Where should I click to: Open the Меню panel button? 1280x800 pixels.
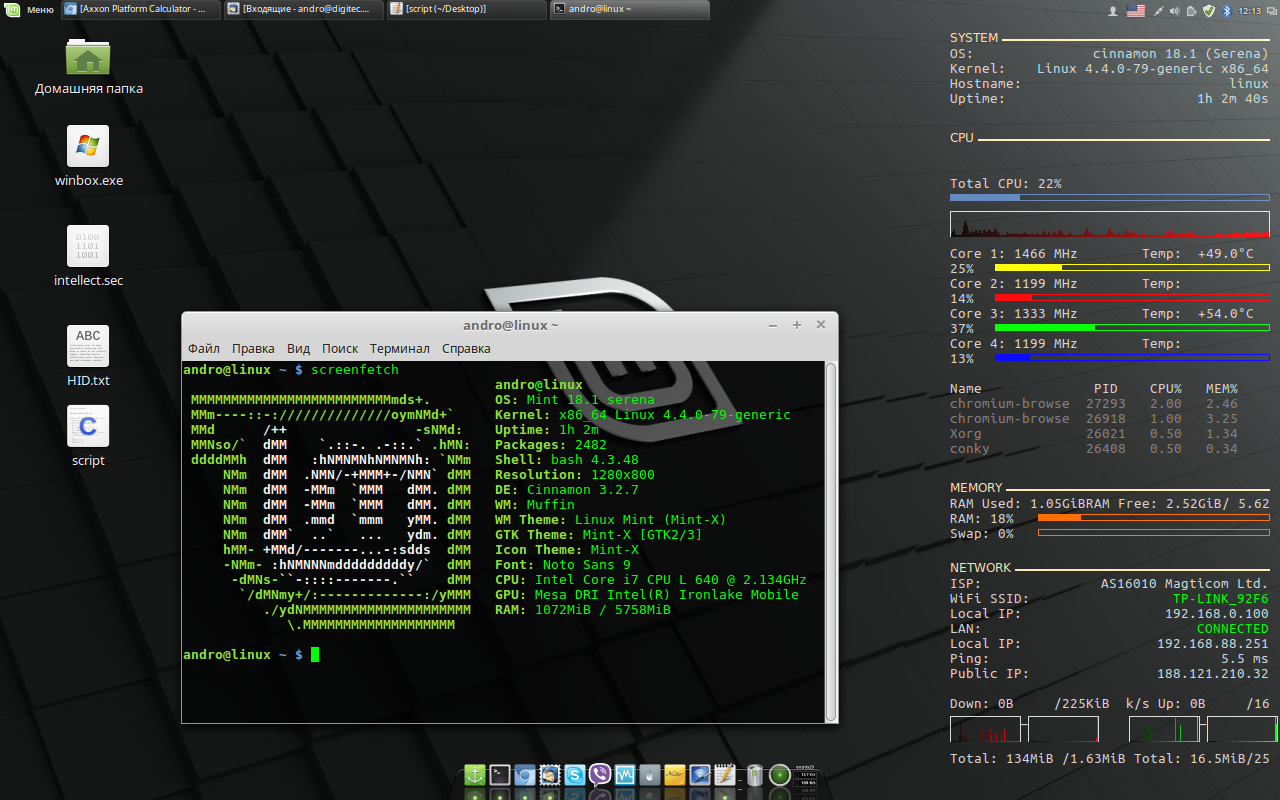(30, 10)
